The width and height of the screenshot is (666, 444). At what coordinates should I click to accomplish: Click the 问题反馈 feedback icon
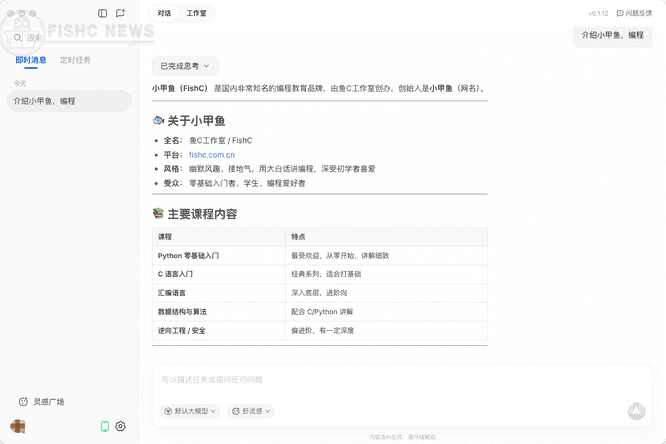click(x=620, y=14)
